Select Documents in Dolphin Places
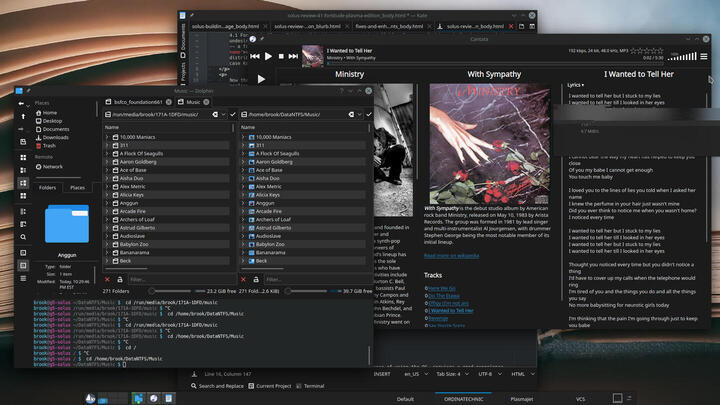 [52, 129]
